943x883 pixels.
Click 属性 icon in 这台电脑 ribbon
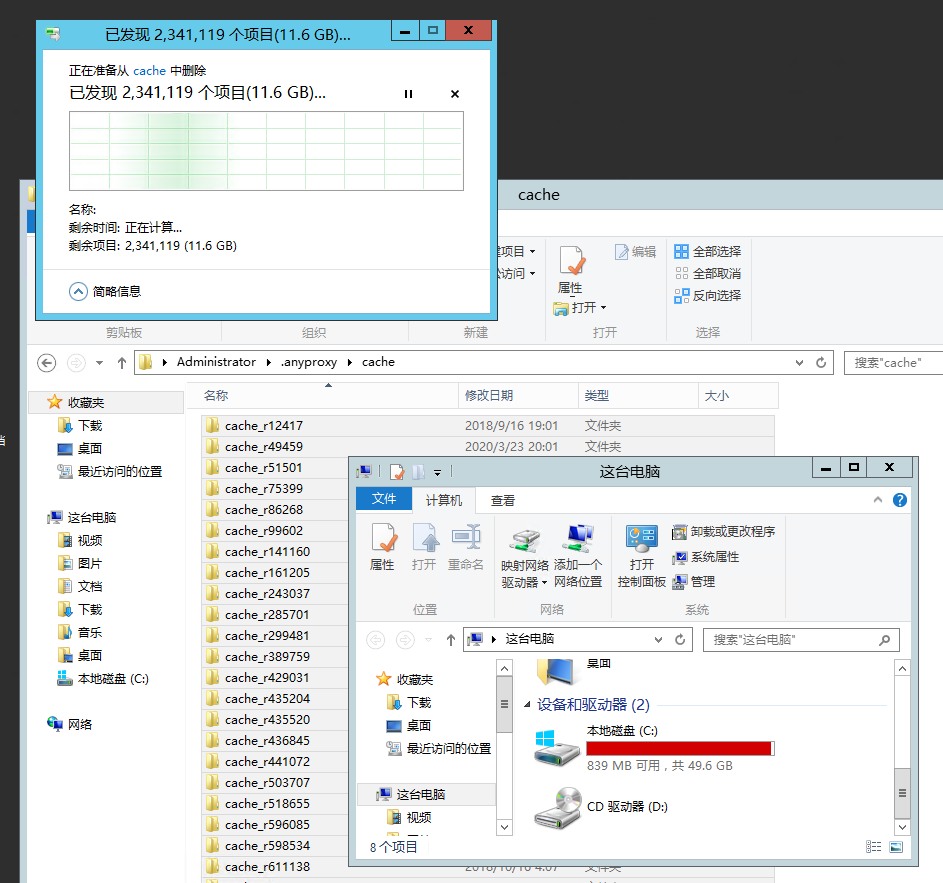pyautogui.click(x=382, y=547)
